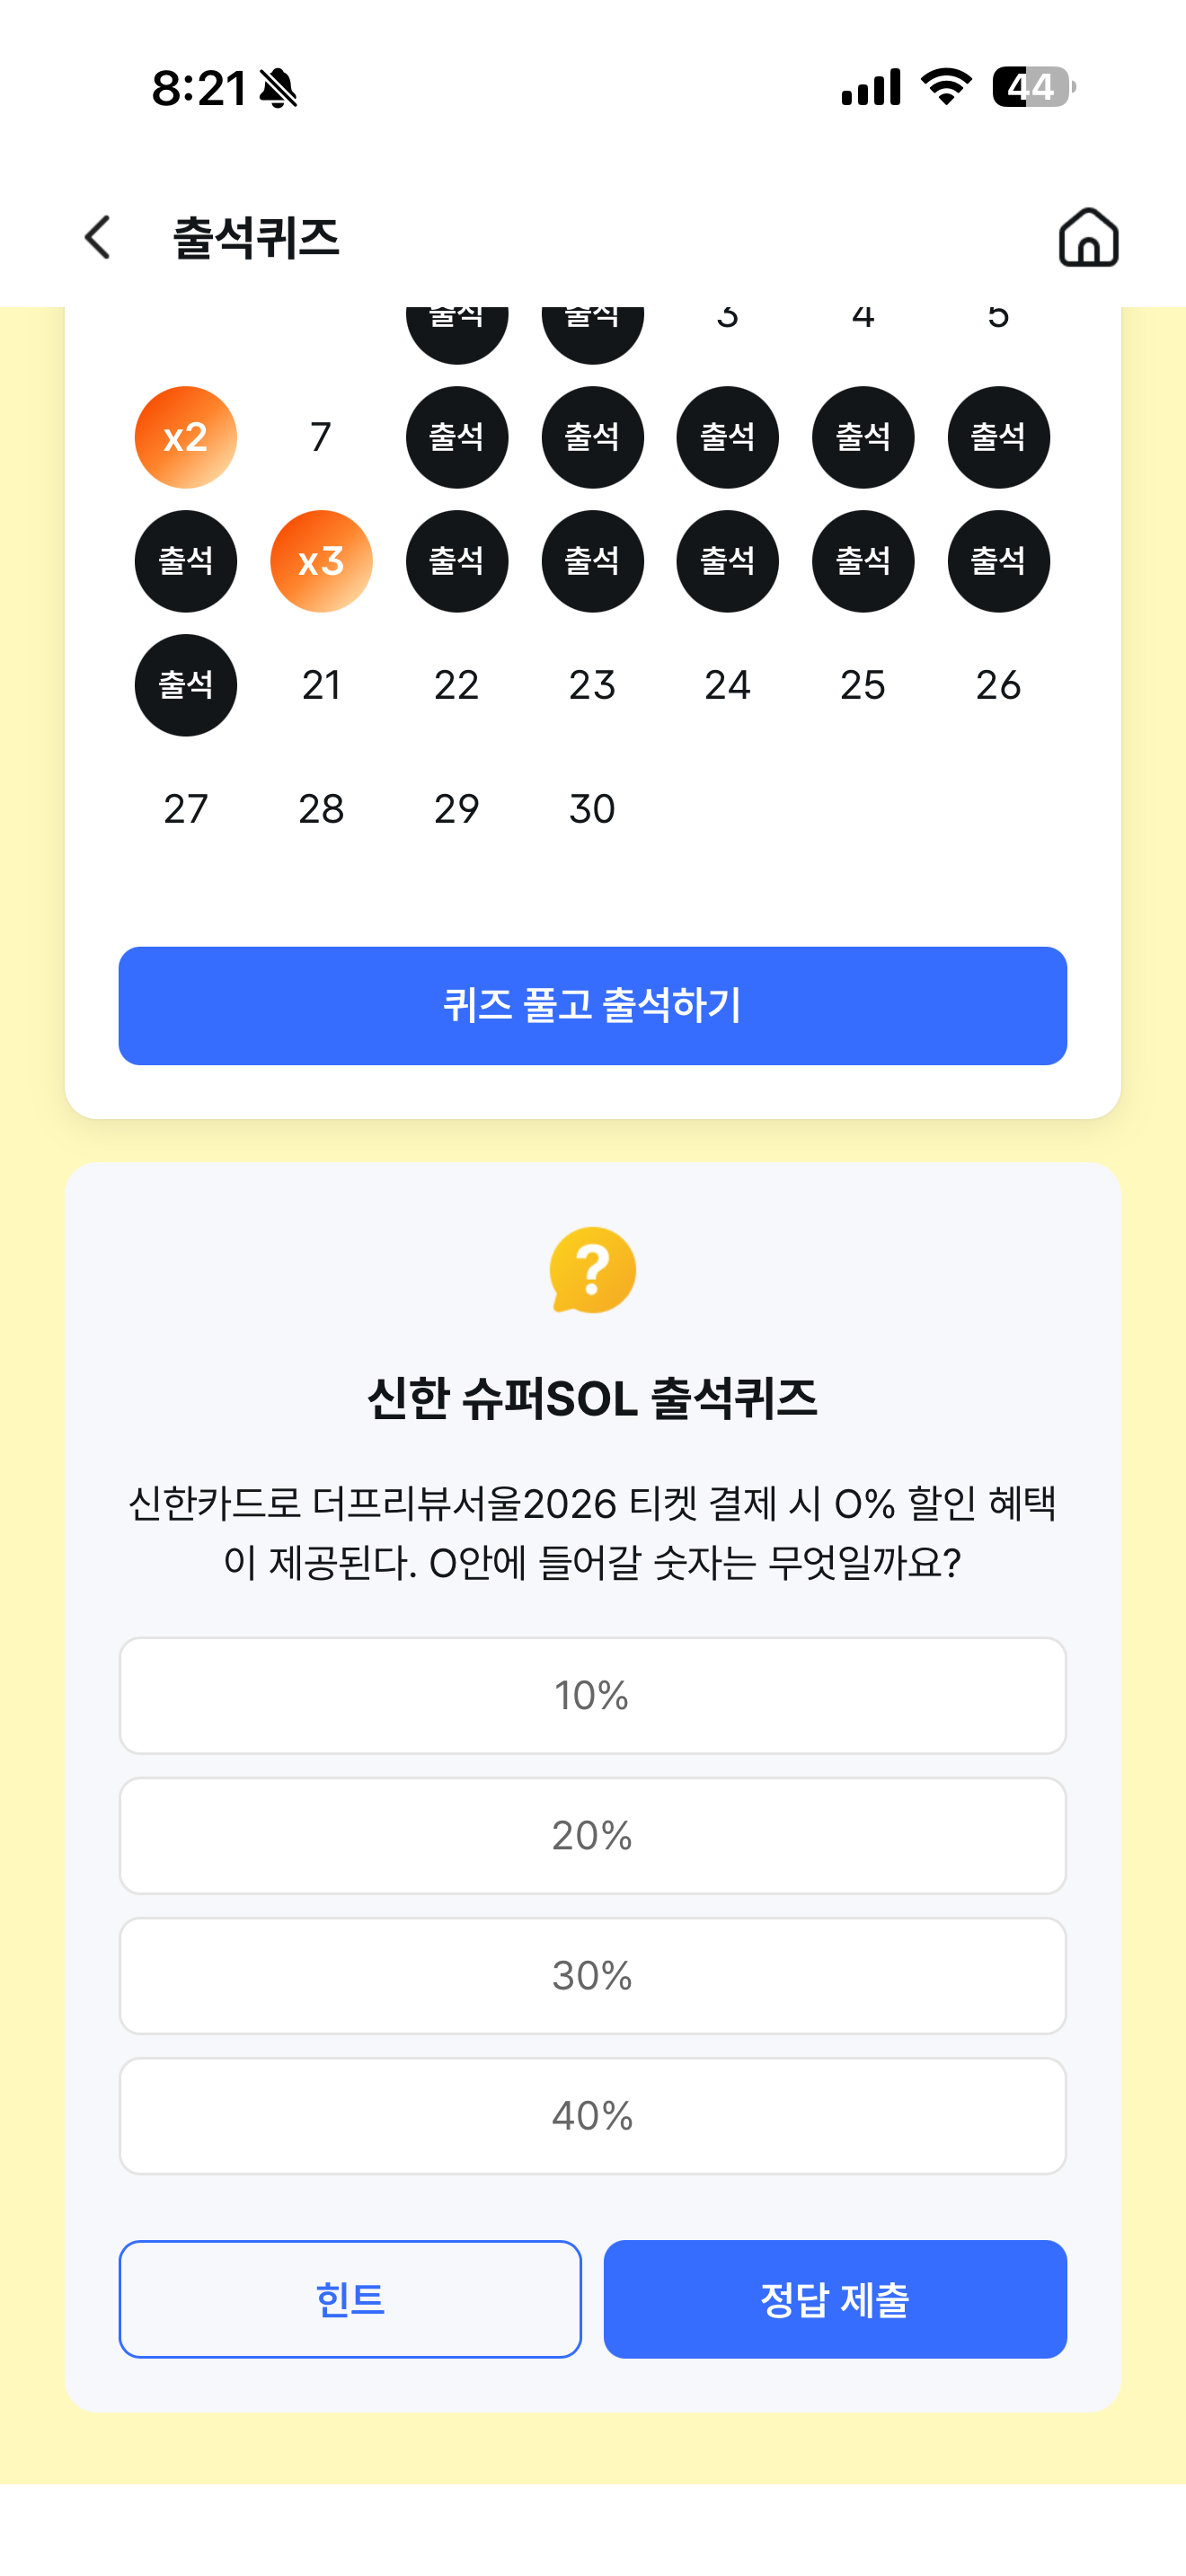Submit answer with 정답 제출 button
Viewport: 1186px width, 2576px height.
tap(835, 2299)
